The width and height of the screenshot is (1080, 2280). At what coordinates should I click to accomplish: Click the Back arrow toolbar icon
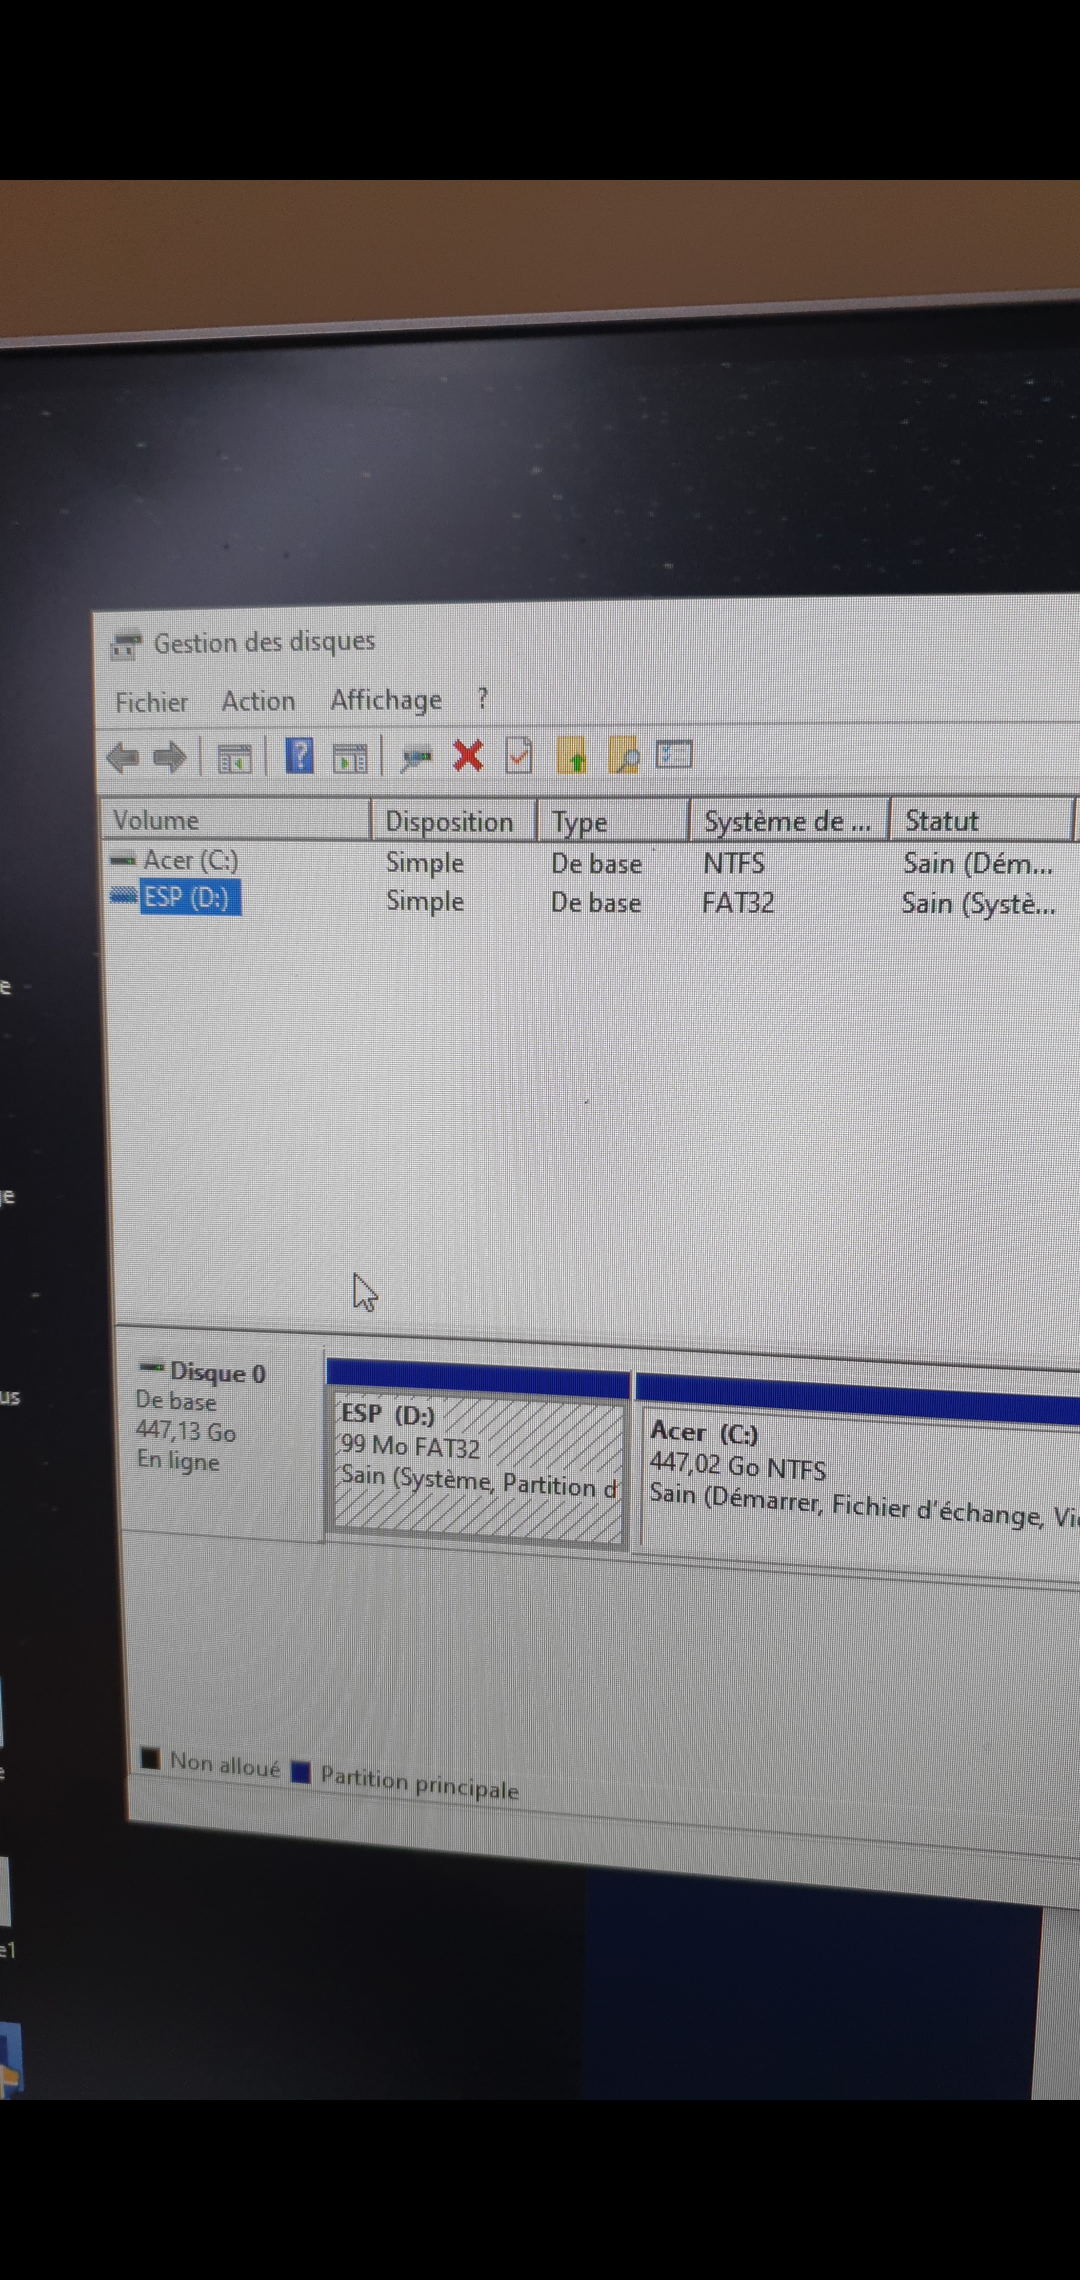click(122, 757)
